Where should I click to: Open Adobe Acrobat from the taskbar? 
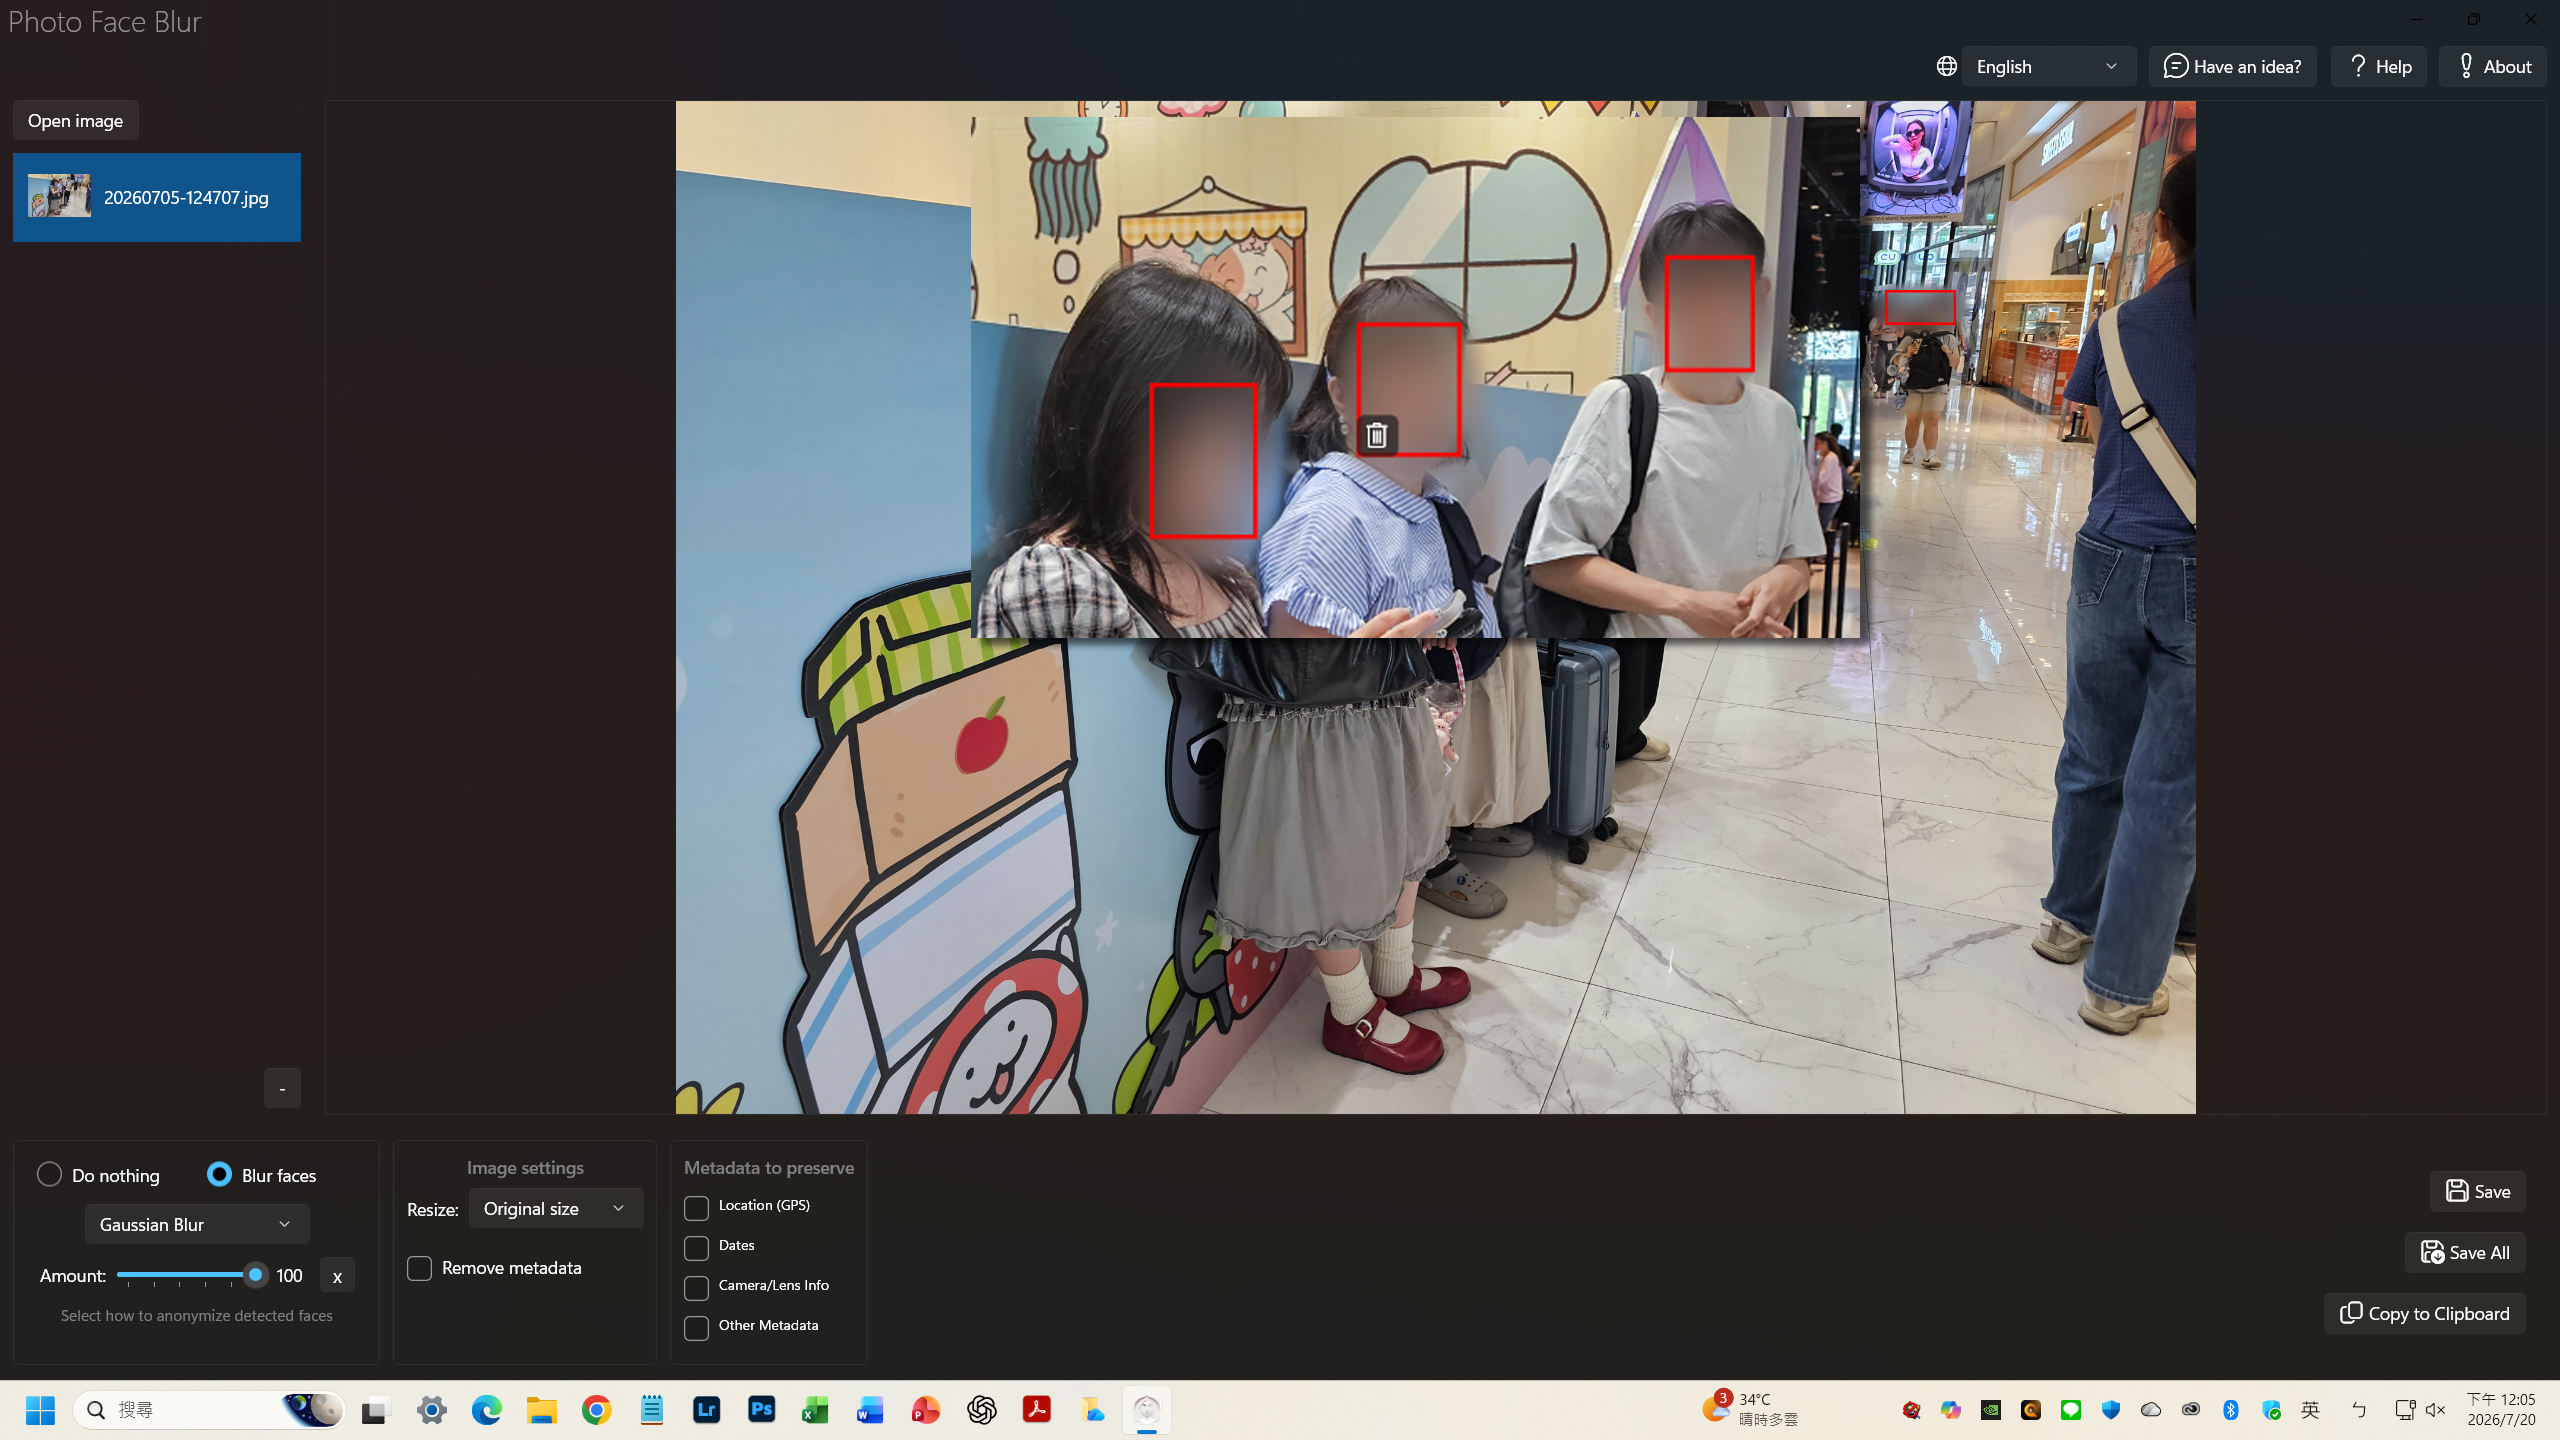pyautogui.click(x=1036, y=1410)
